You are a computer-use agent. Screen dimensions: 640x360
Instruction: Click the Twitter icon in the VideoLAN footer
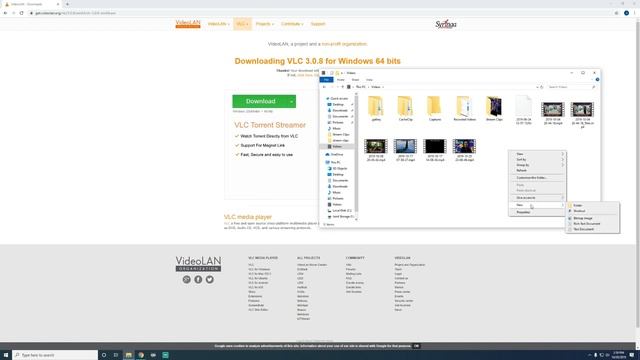point(209,280)
